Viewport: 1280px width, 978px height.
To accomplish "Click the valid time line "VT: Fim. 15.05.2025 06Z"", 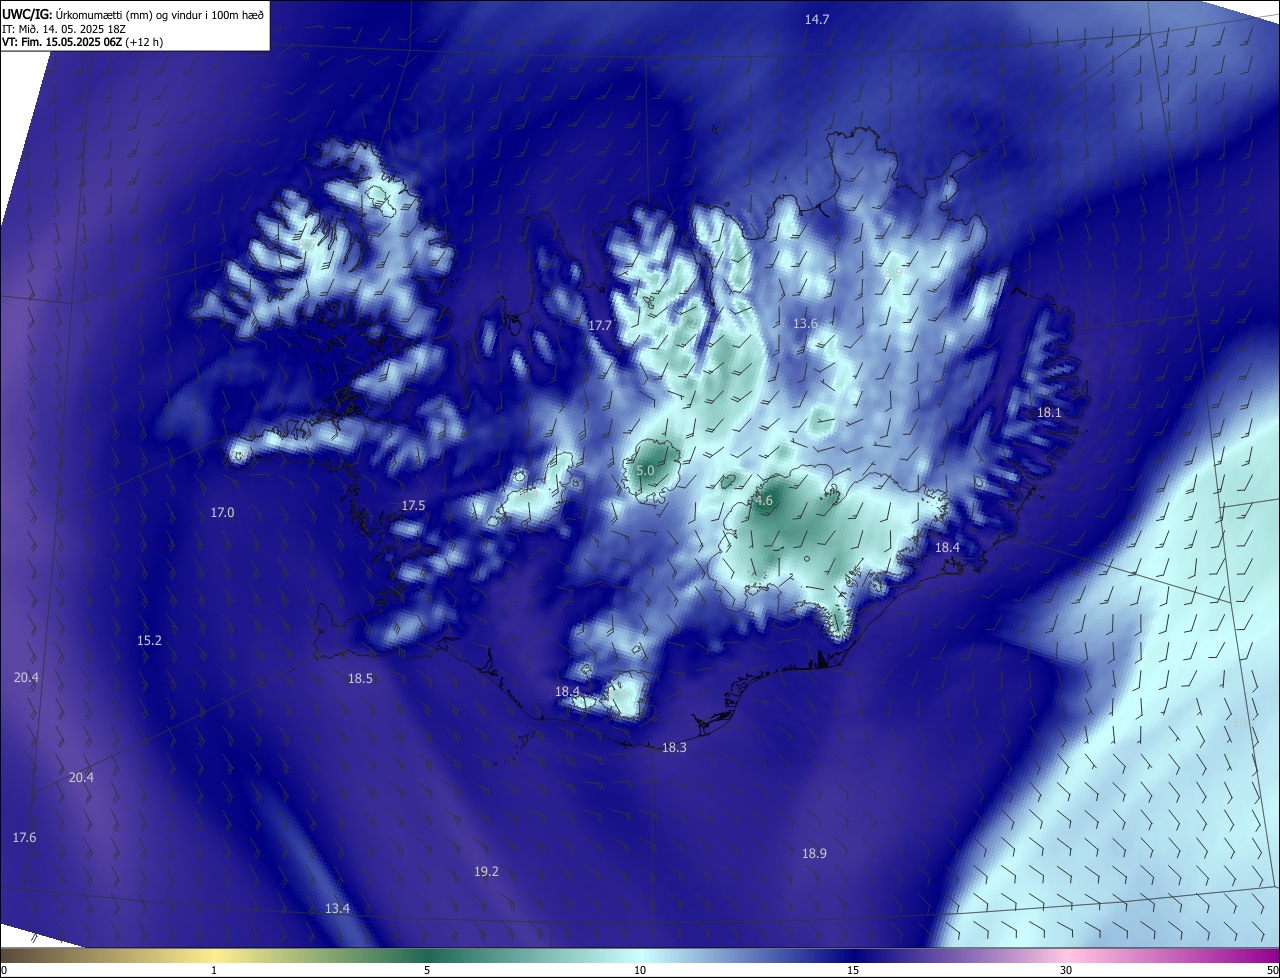I will (x=63, y=42).
